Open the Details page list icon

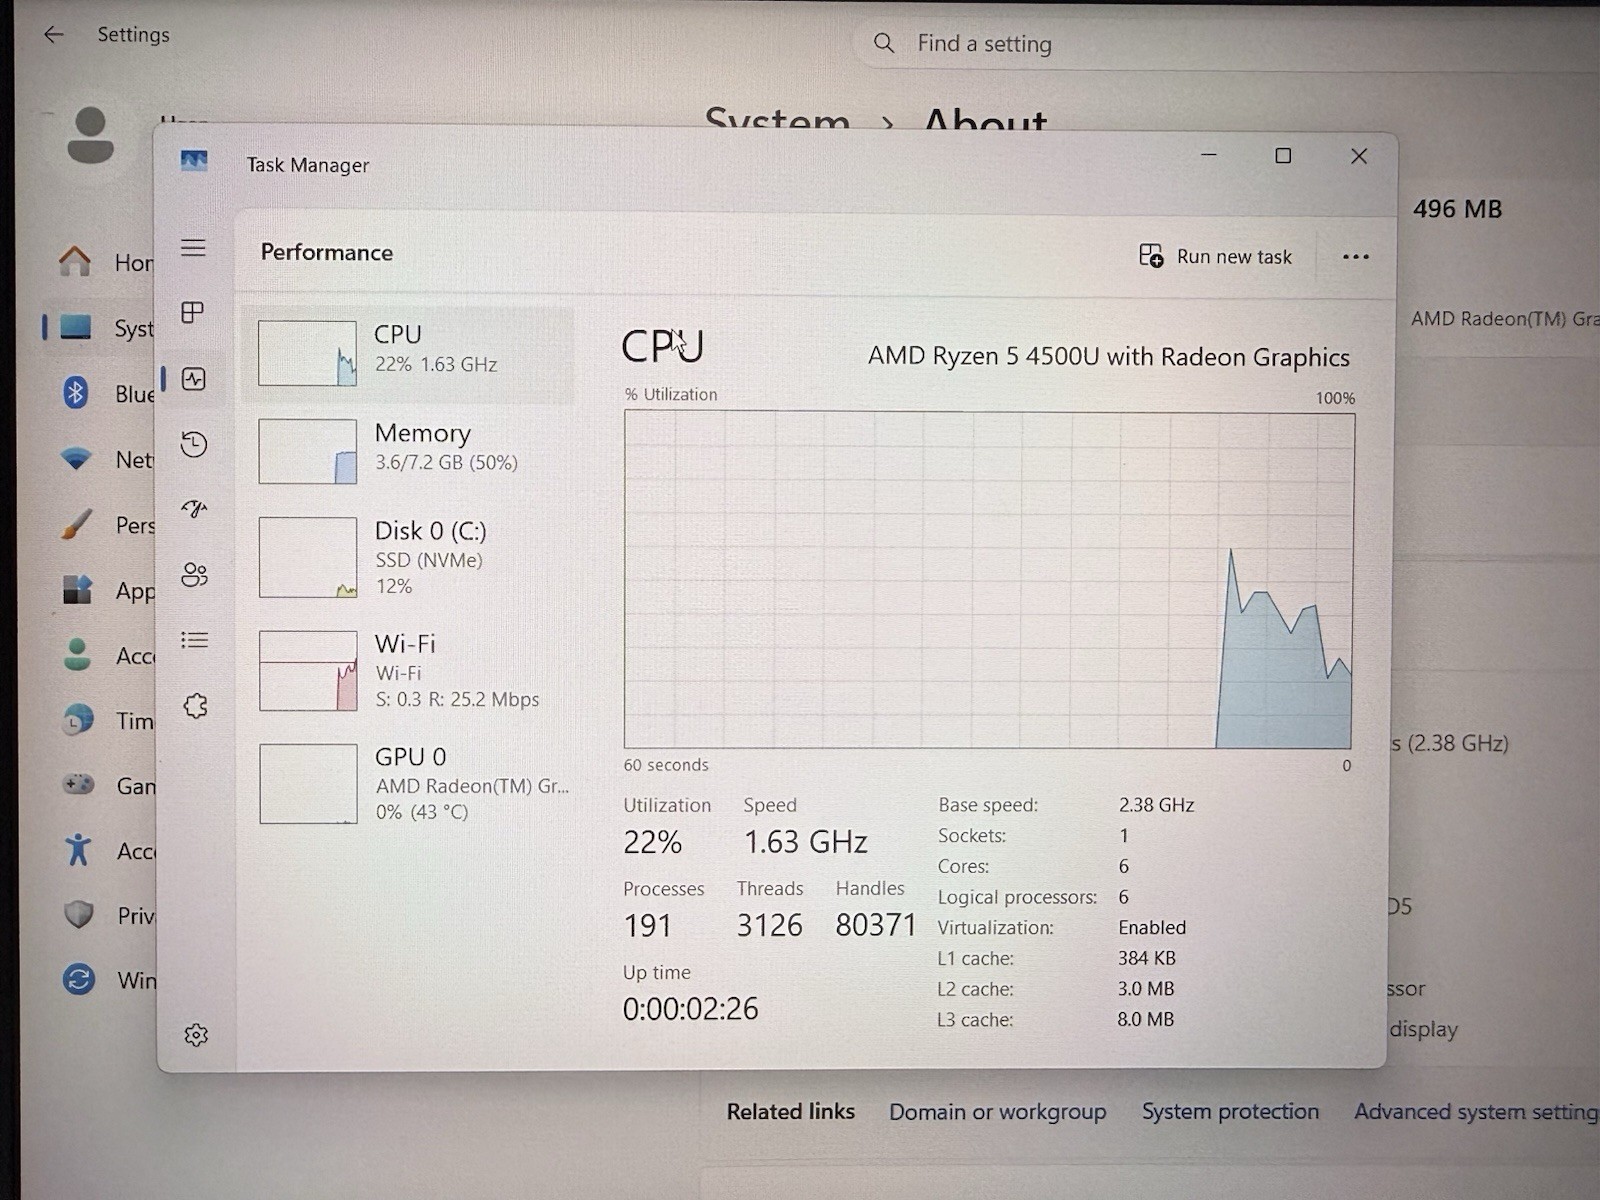tap(195, 640)
